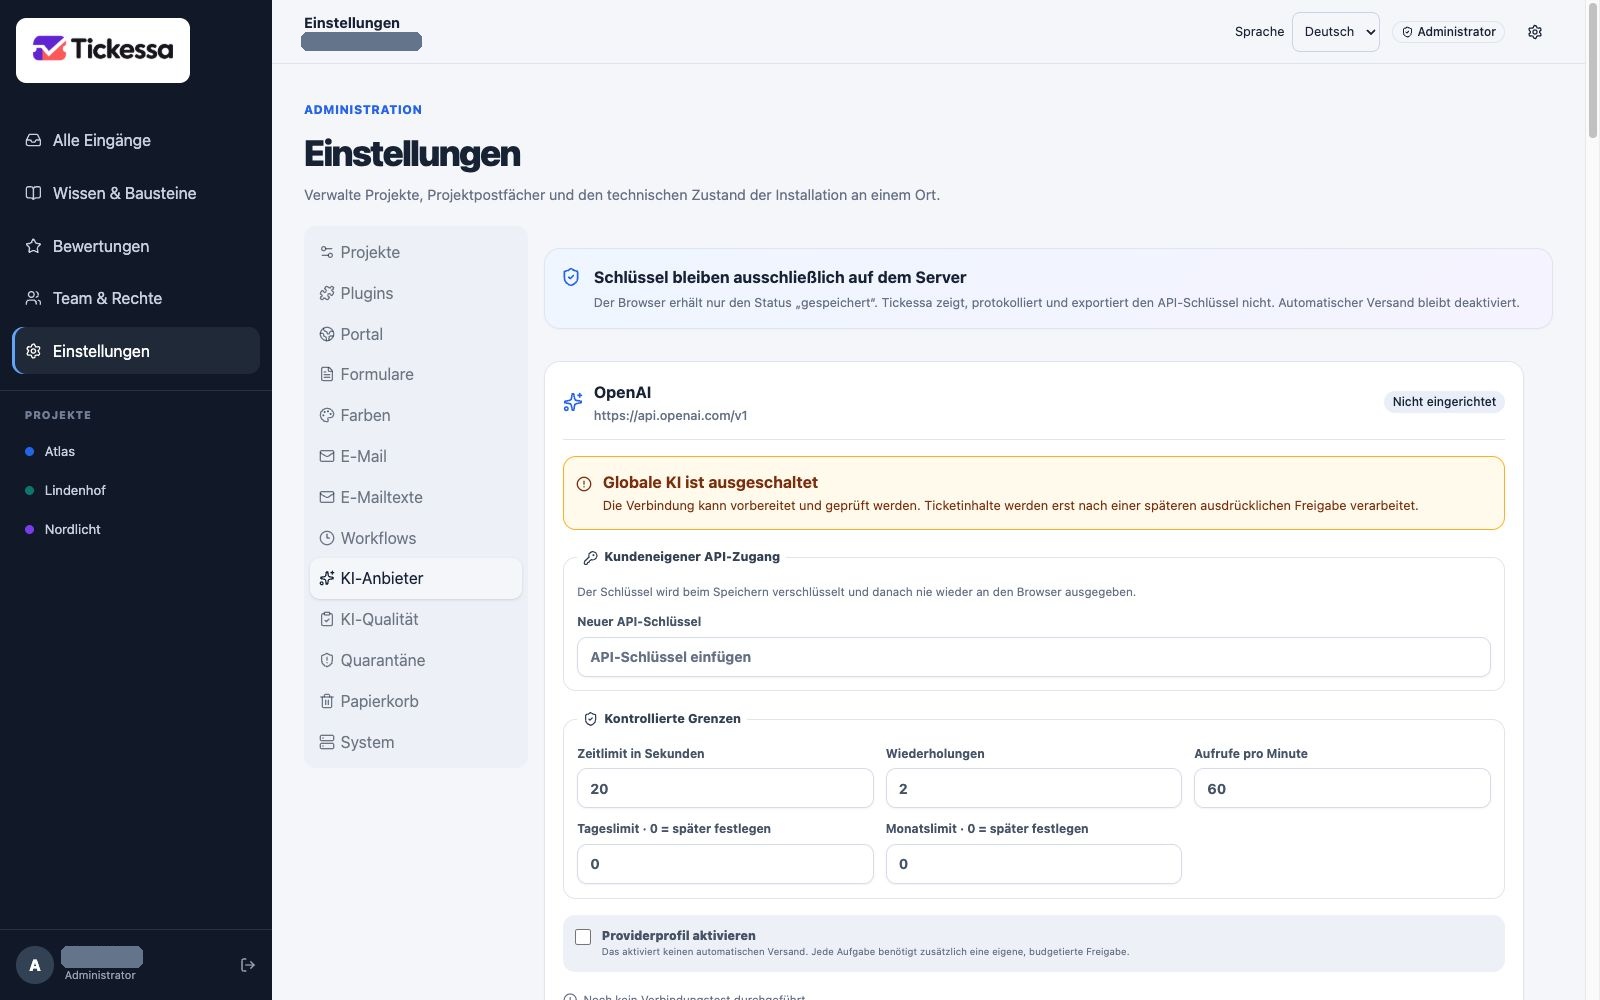Select the Lindenhof project
The width and height of the screenshot is (1600, 1000).
pyautogui.click(x=136, y=490)
